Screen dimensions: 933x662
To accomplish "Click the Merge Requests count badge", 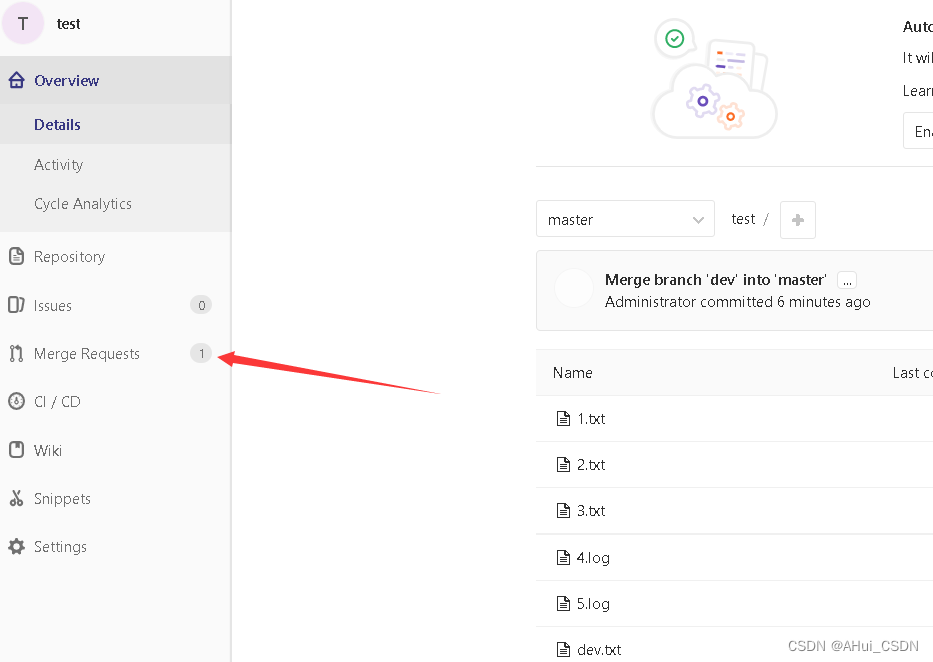I will coord(201,354).
